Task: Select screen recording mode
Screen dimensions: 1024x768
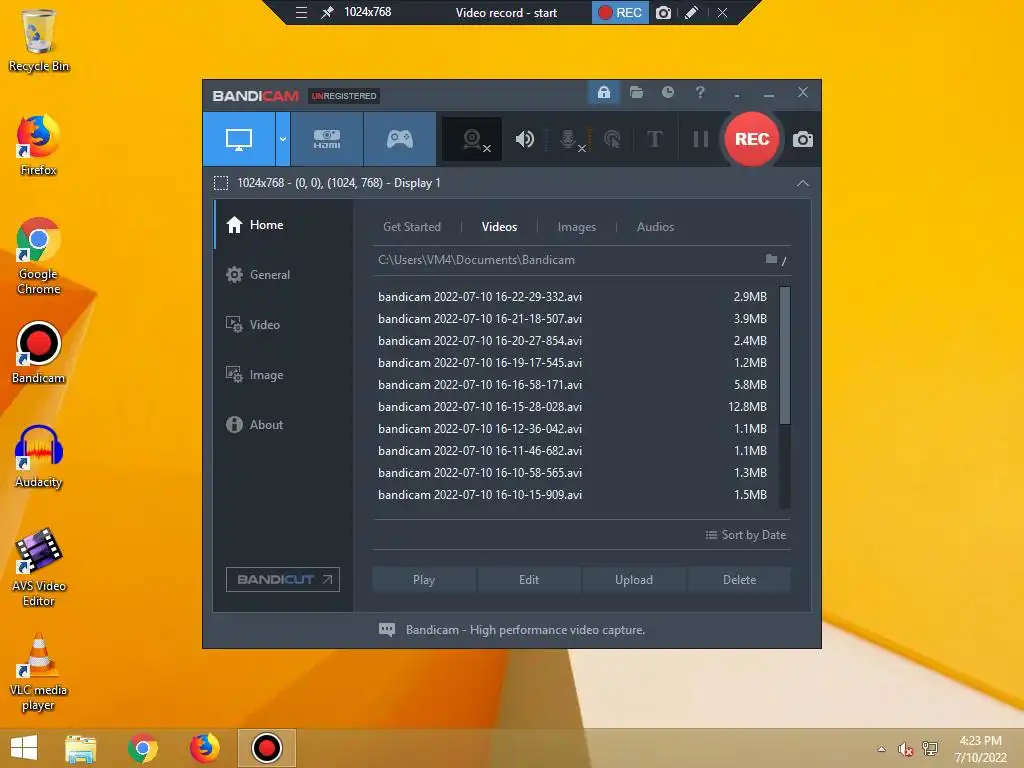Action: [x=239, y=139]
